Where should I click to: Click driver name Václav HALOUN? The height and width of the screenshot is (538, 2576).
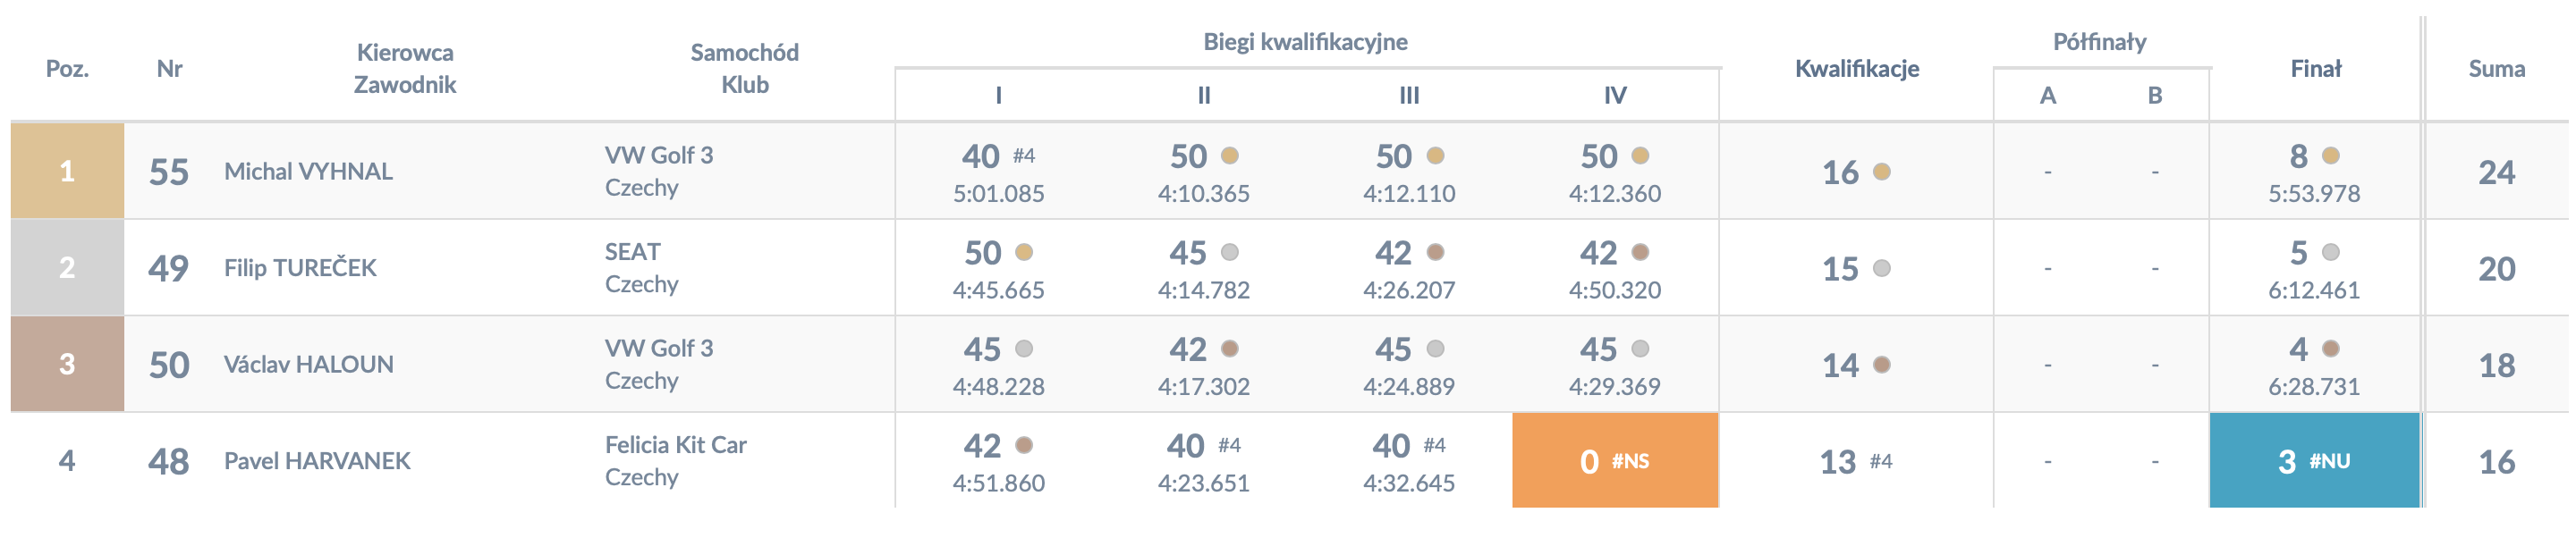tap(308, 365)
